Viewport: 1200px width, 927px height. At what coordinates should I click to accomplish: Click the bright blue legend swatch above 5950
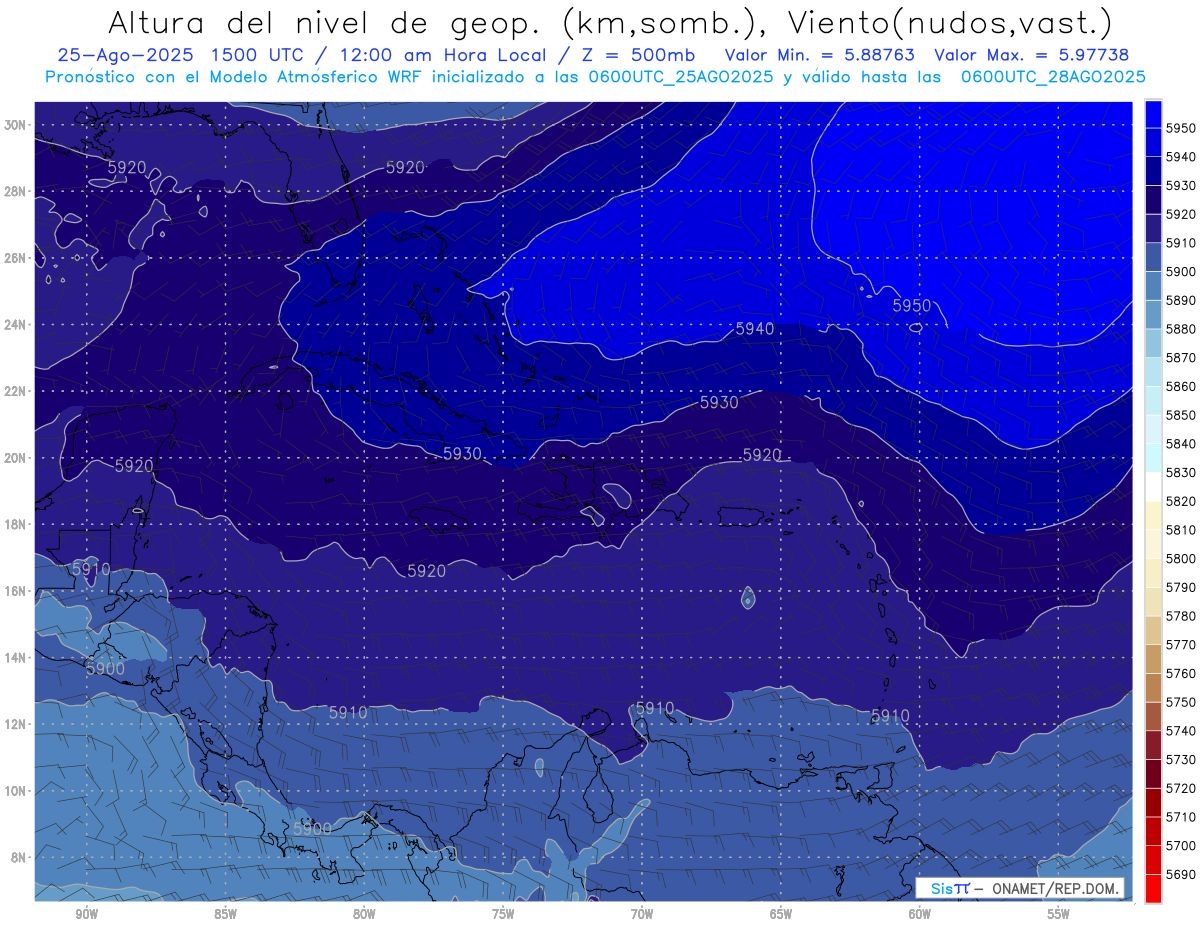coord(1153,115)
